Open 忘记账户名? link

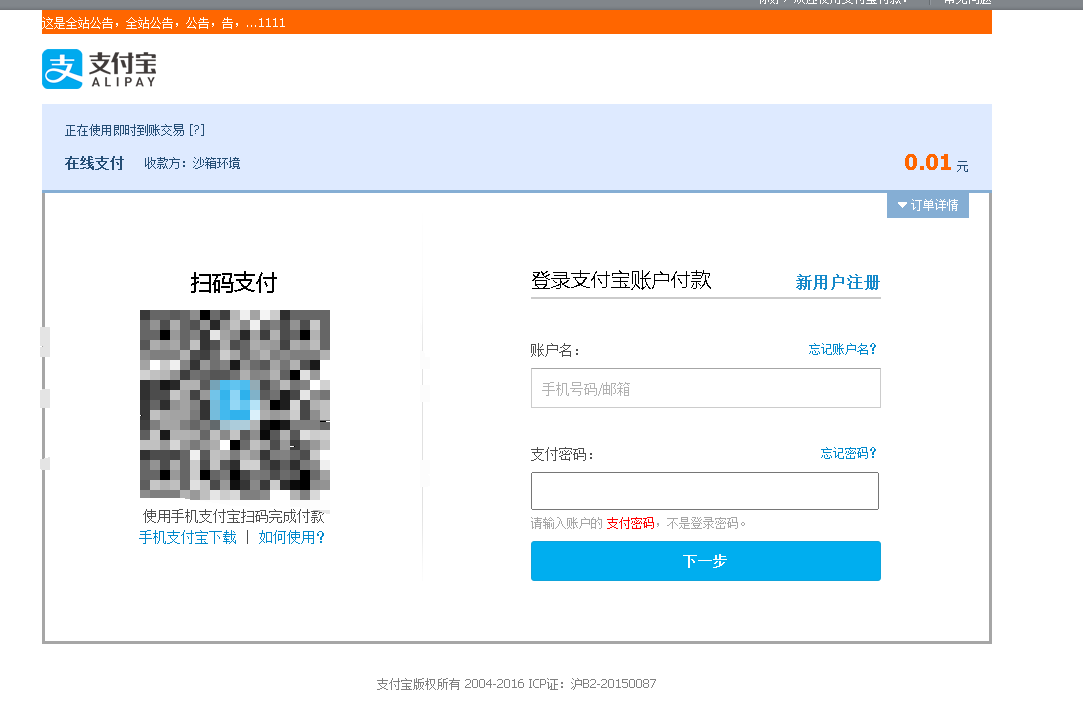(x=842, y=349)
